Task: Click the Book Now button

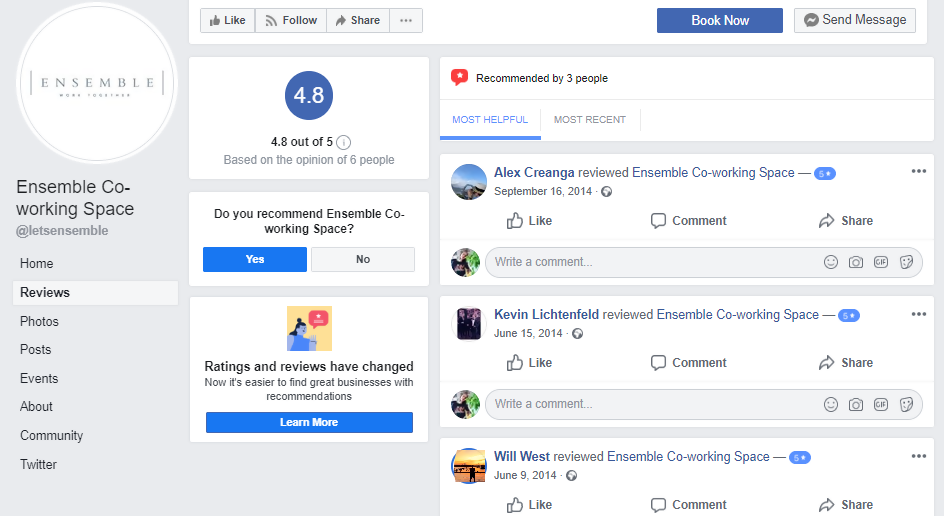Action: coord(719,20)
